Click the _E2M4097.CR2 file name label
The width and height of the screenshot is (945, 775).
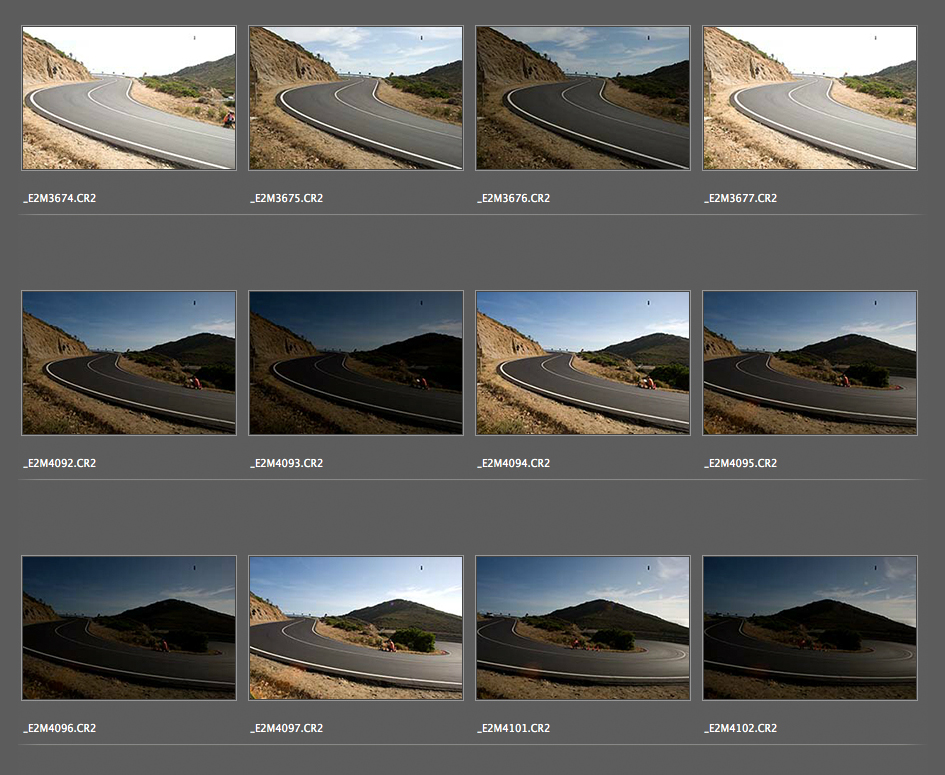pos(287,728)
